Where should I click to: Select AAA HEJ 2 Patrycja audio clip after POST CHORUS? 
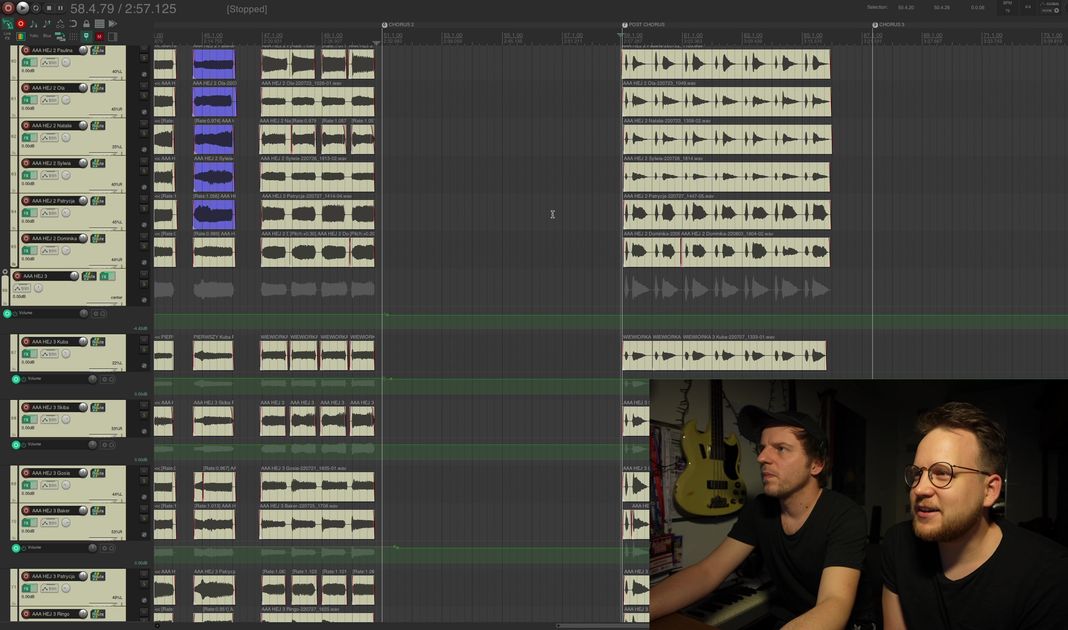(725, 214)
